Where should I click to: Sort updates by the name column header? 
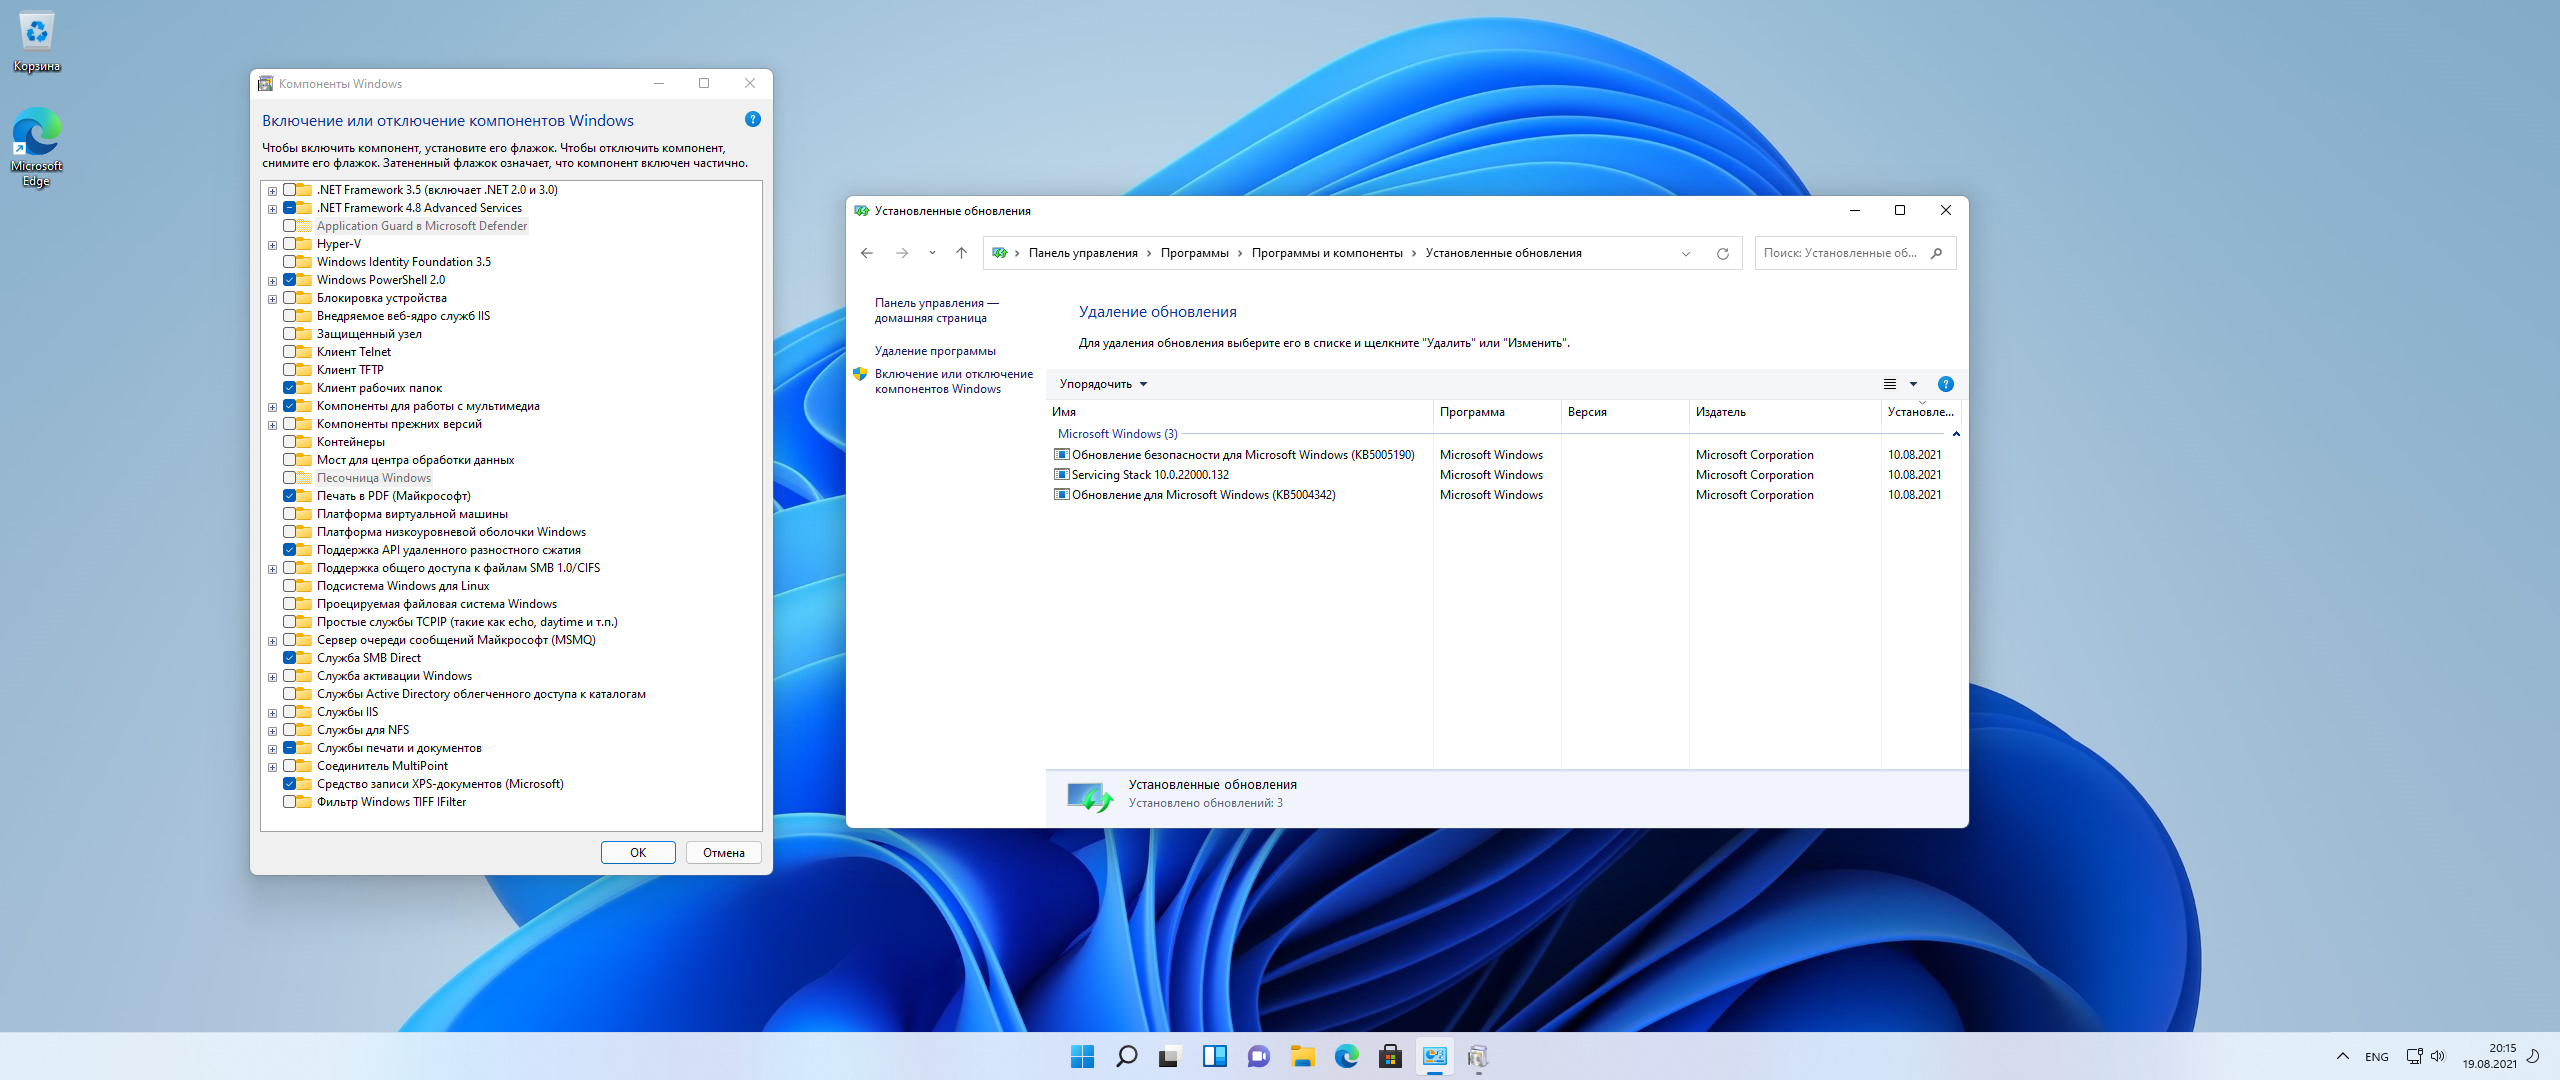tap(1064, 412)
